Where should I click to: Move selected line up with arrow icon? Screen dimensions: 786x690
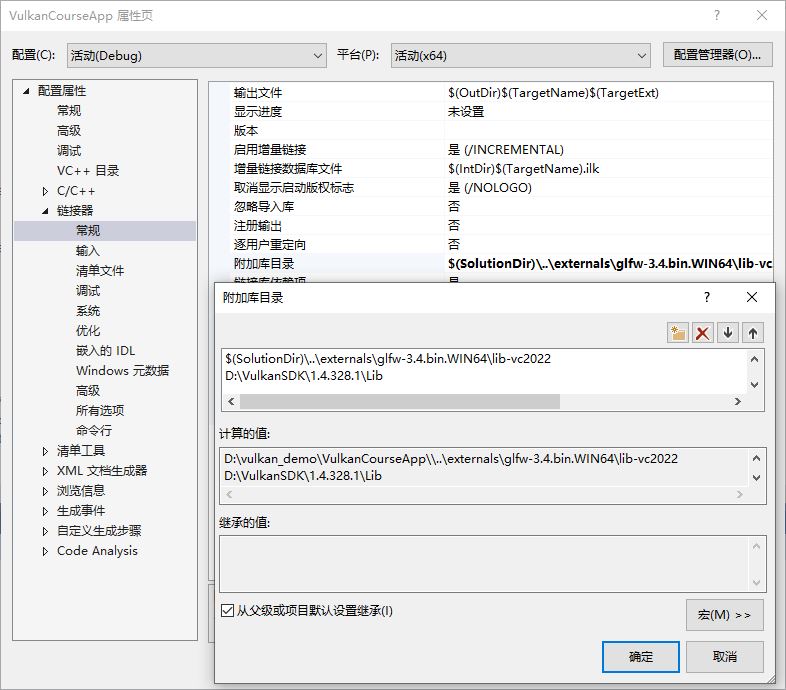pyautogui.click(x=753, y=333)
